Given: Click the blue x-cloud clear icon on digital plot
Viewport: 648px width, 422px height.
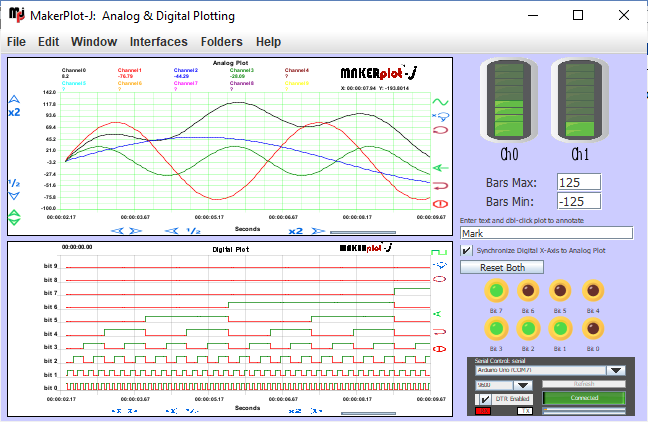Looking at the screenshot, I should pyautogui.click(x=440, y=265).
